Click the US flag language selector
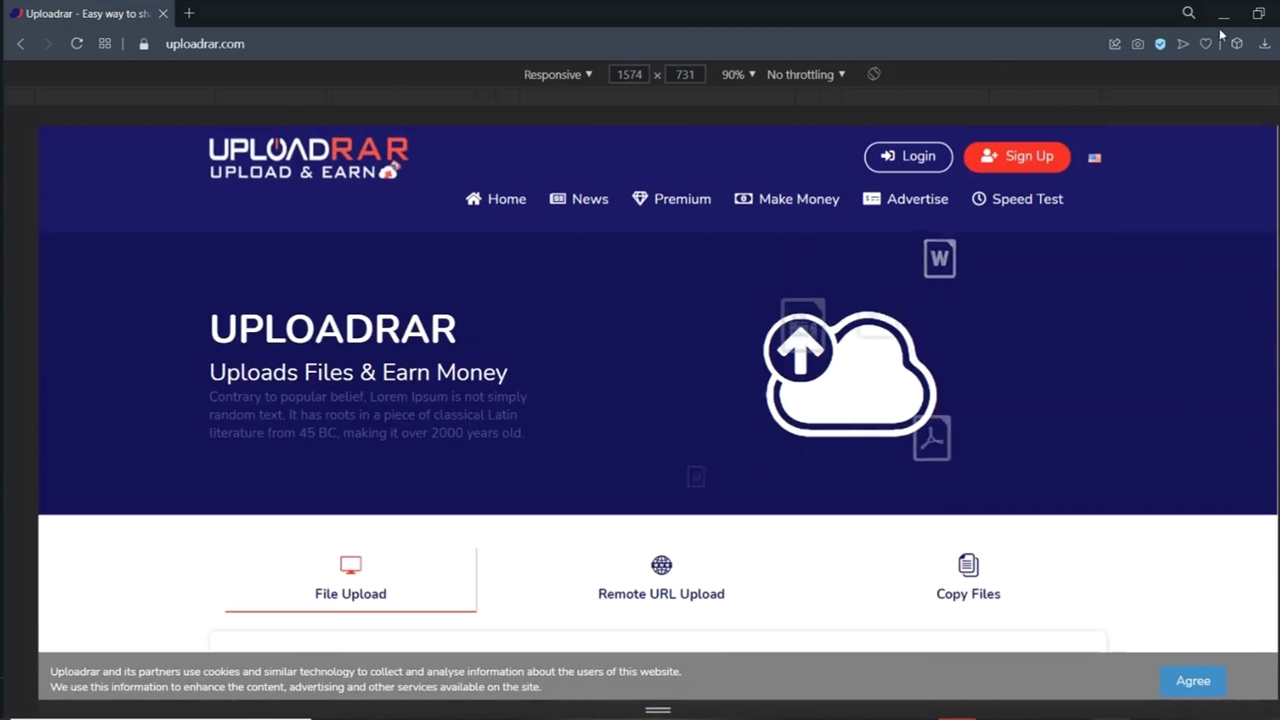Image resolution: width=1280 pixels, height=720 pixels. point(1095,157)
